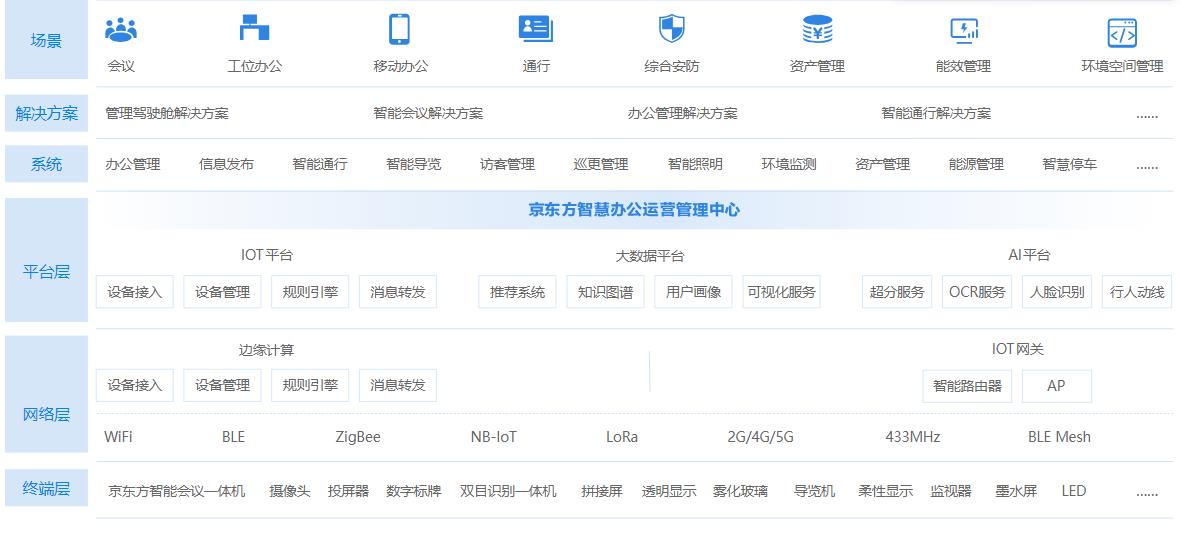Viewport: 1203px width, 535px height.
Task: Click the 通行 ID card icon
Action: (x=536, y=29)
